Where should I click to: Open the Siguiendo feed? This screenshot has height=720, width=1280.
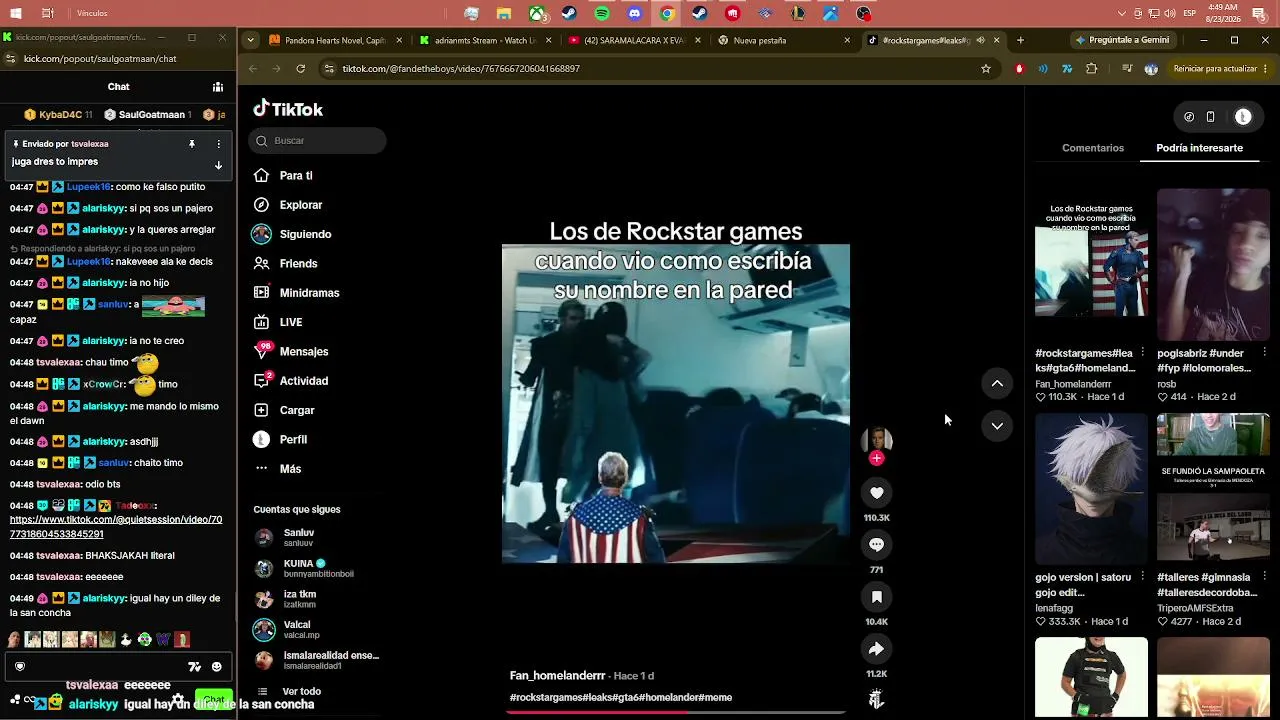[292, 234]
